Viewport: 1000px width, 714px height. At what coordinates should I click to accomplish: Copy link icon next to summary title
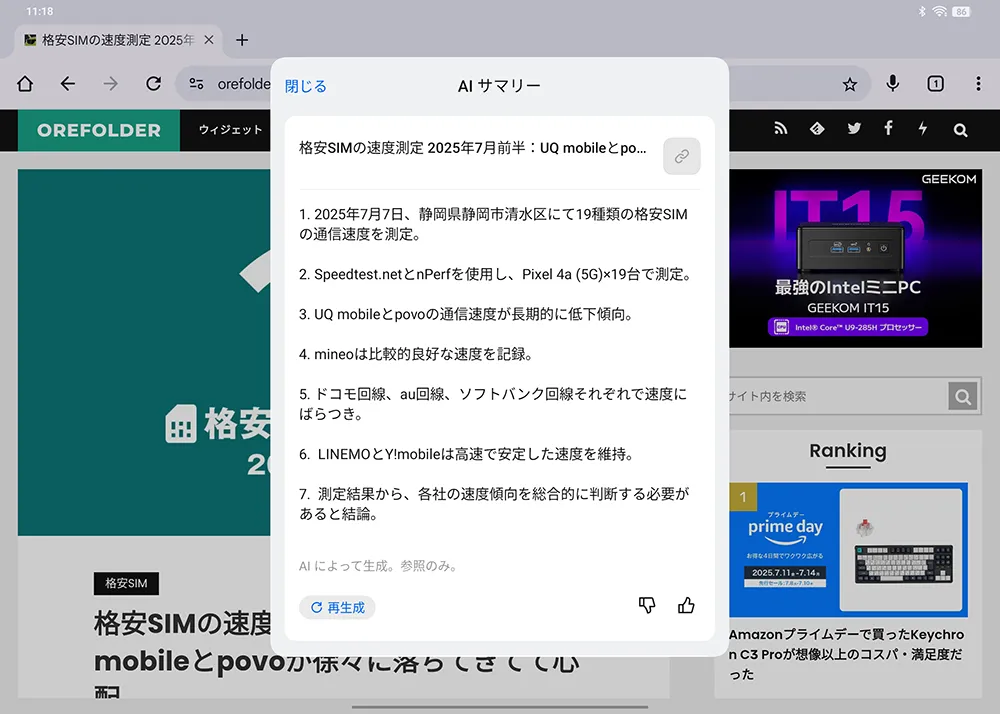point(682,156)
